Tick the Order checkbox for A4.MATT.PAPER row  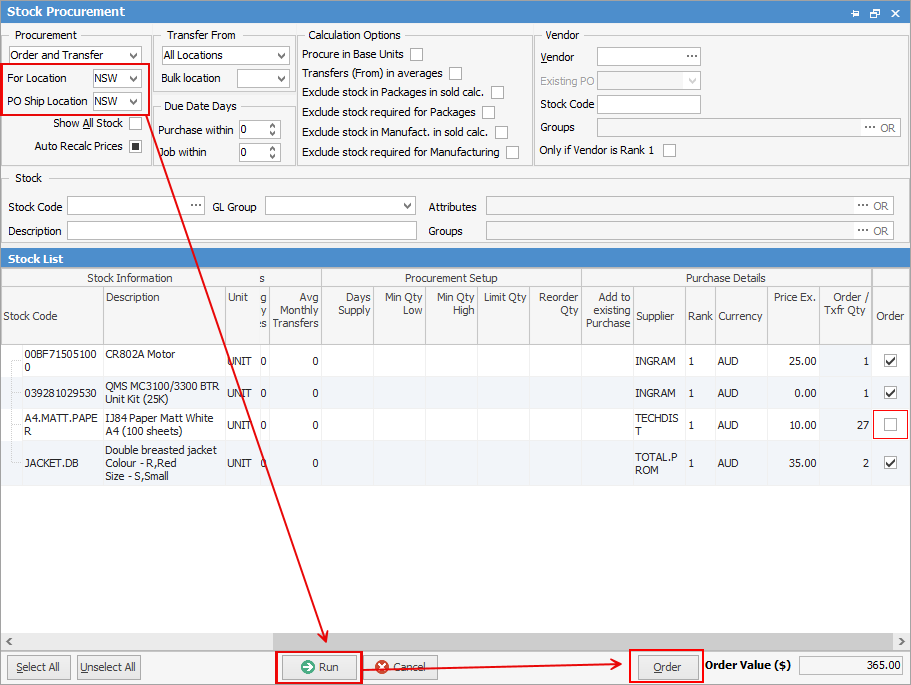click(x=890, y=424)
